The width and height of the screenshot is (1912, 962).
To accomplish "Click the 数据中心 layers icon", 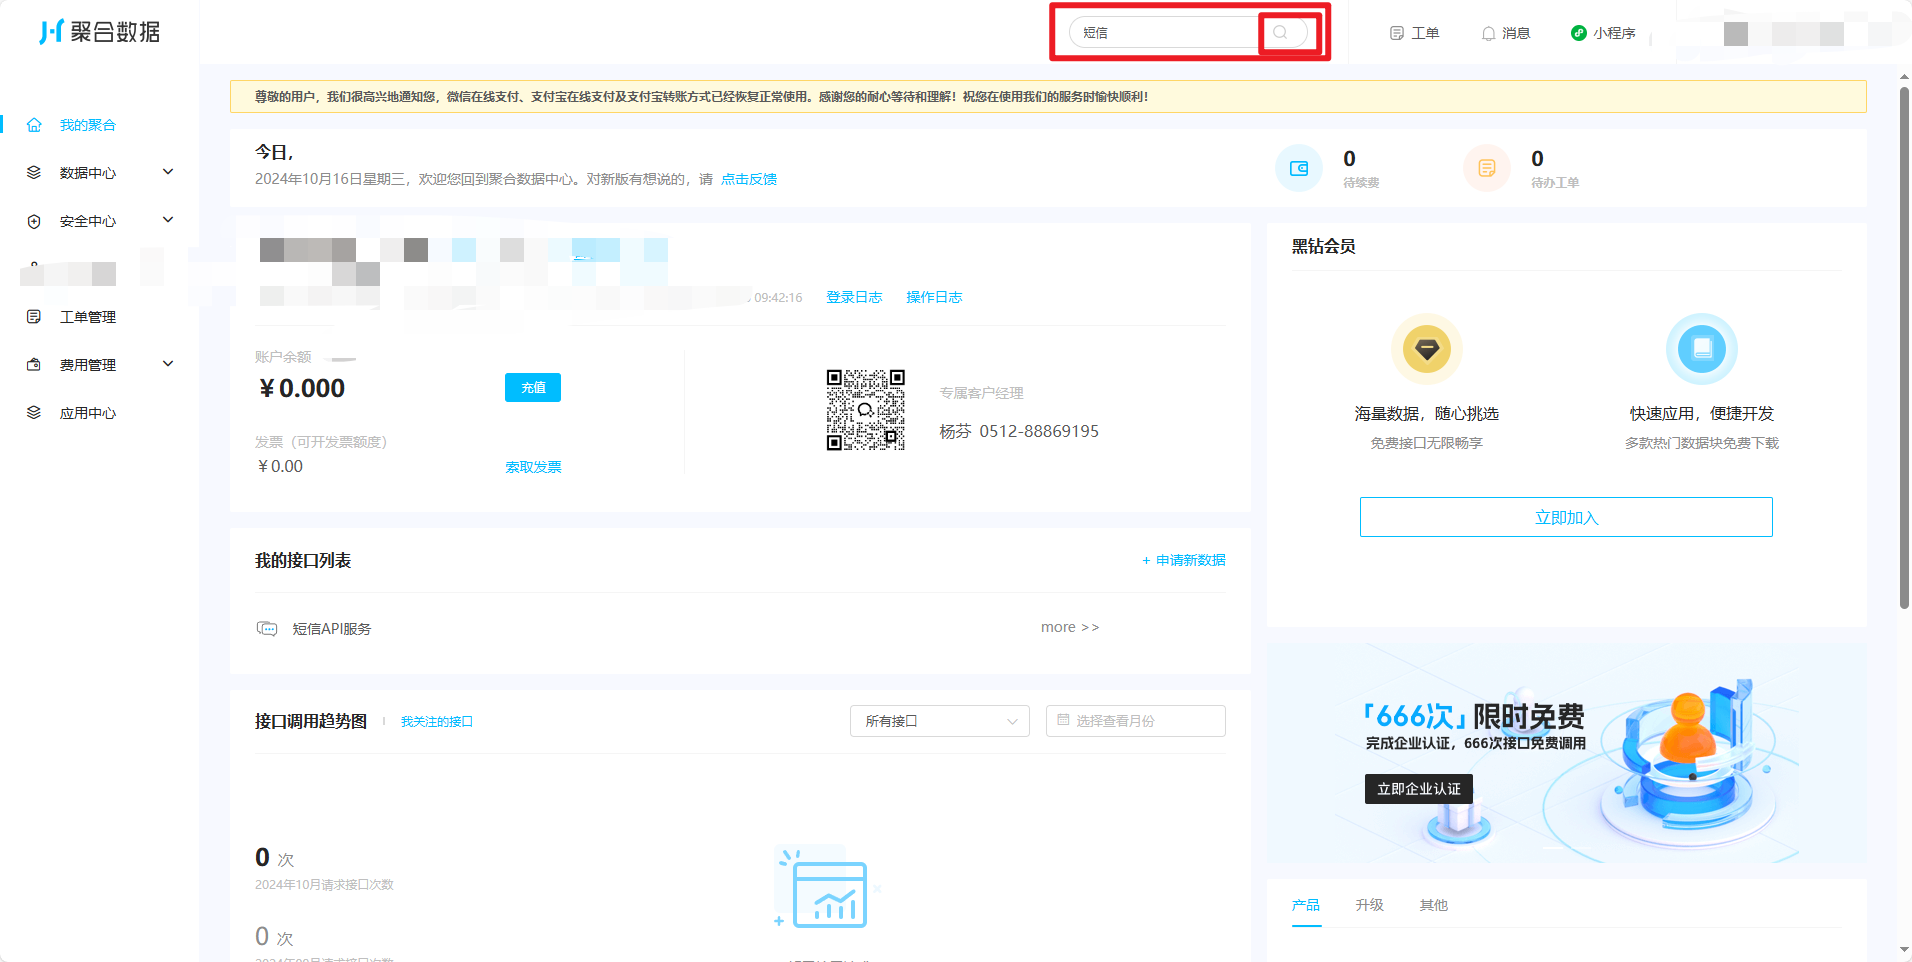I will pos(34,172).
